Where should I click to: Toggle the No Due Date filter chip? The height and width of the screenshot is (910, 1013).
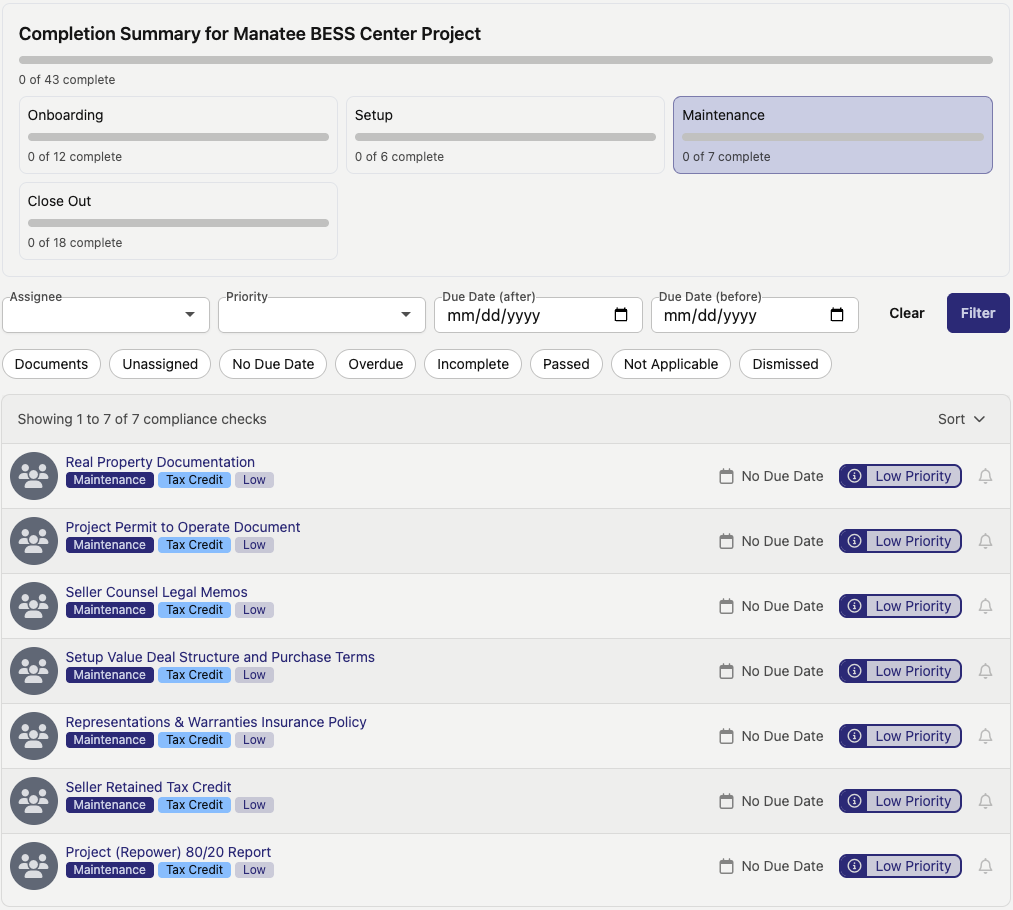tap(273, 364)
